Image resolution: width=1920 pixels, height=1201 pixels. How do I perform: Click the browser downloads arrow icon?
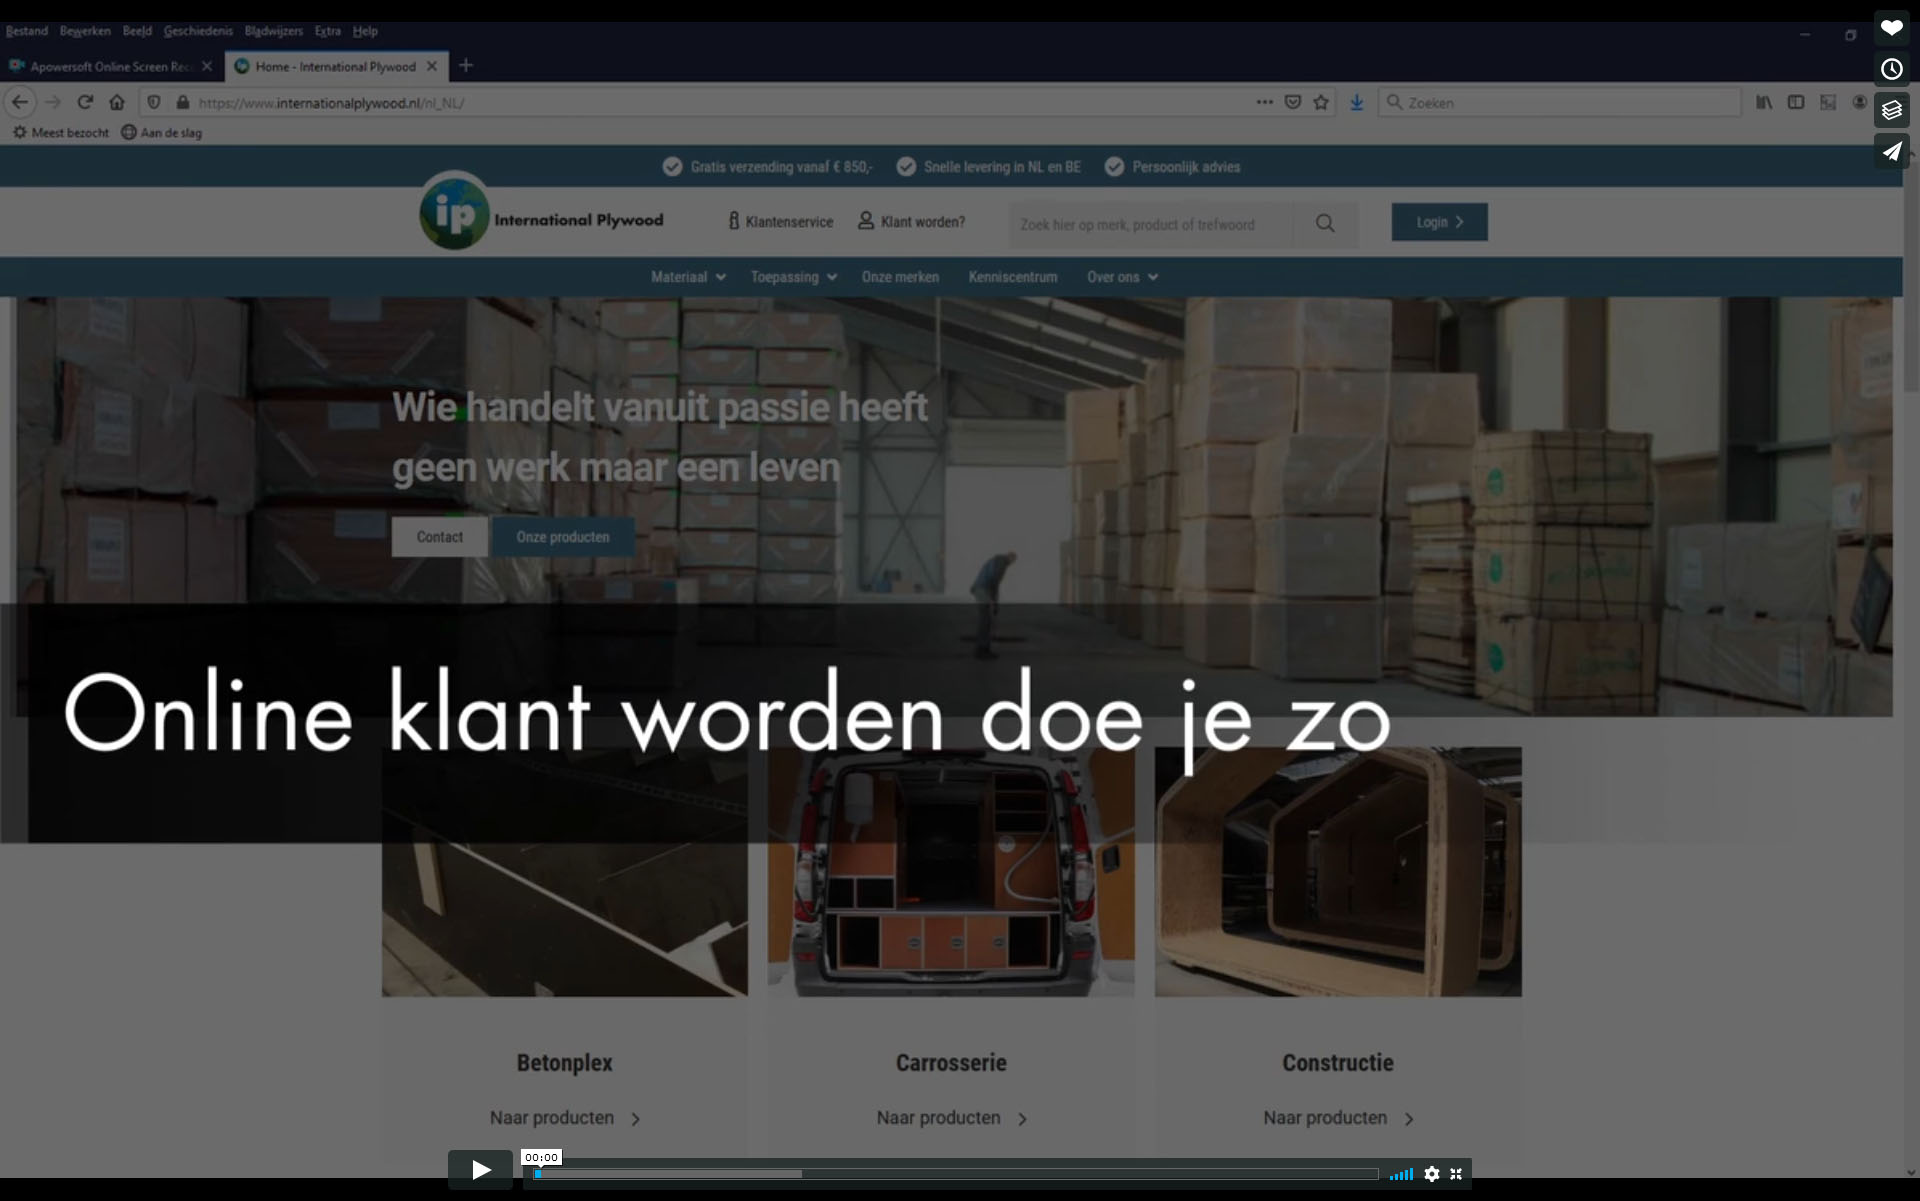pyautogui.click(x=1357, y=102)
